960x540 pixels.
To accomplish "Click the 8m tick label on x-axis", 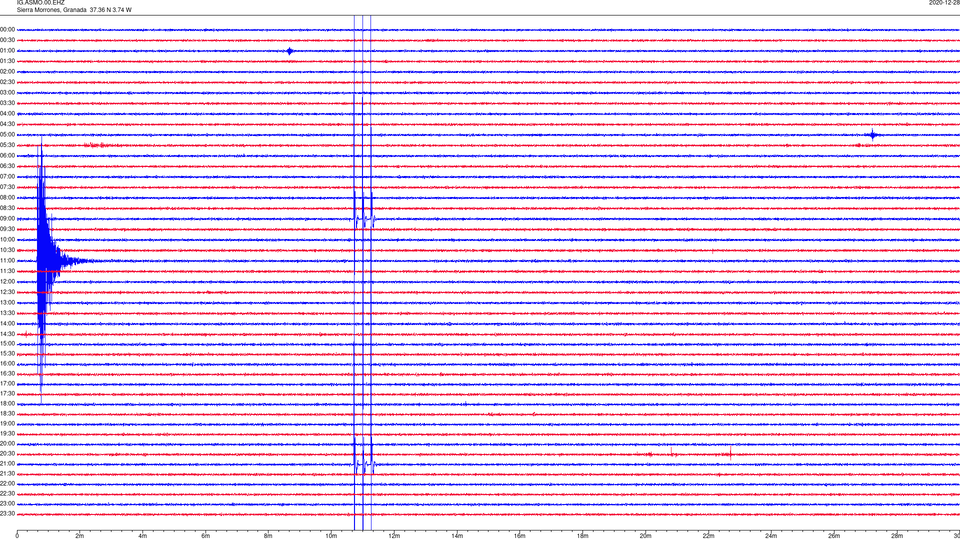I will pos(268,536).
